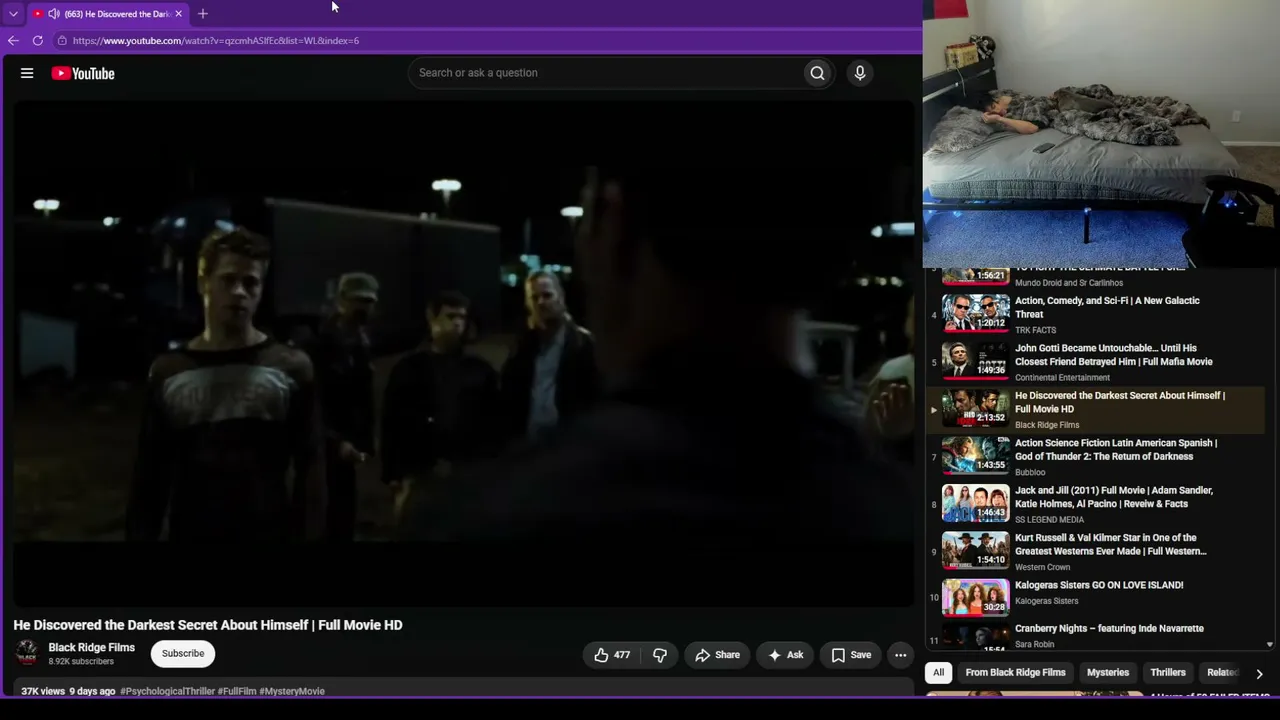Image resolution: width=1280 pixels, height=720 pixels.
Task: Start voice search with microphone icon
Action: (859, 73)
